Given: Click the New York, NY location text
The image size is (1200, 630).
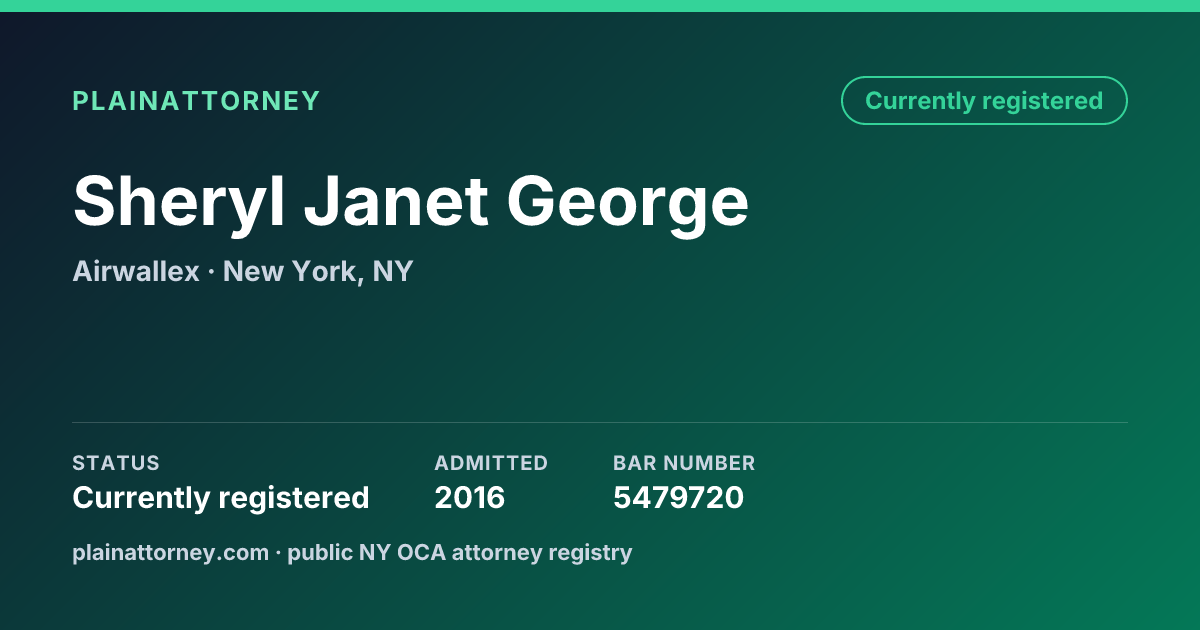Looking at the screenshot, I should (318, 272).
